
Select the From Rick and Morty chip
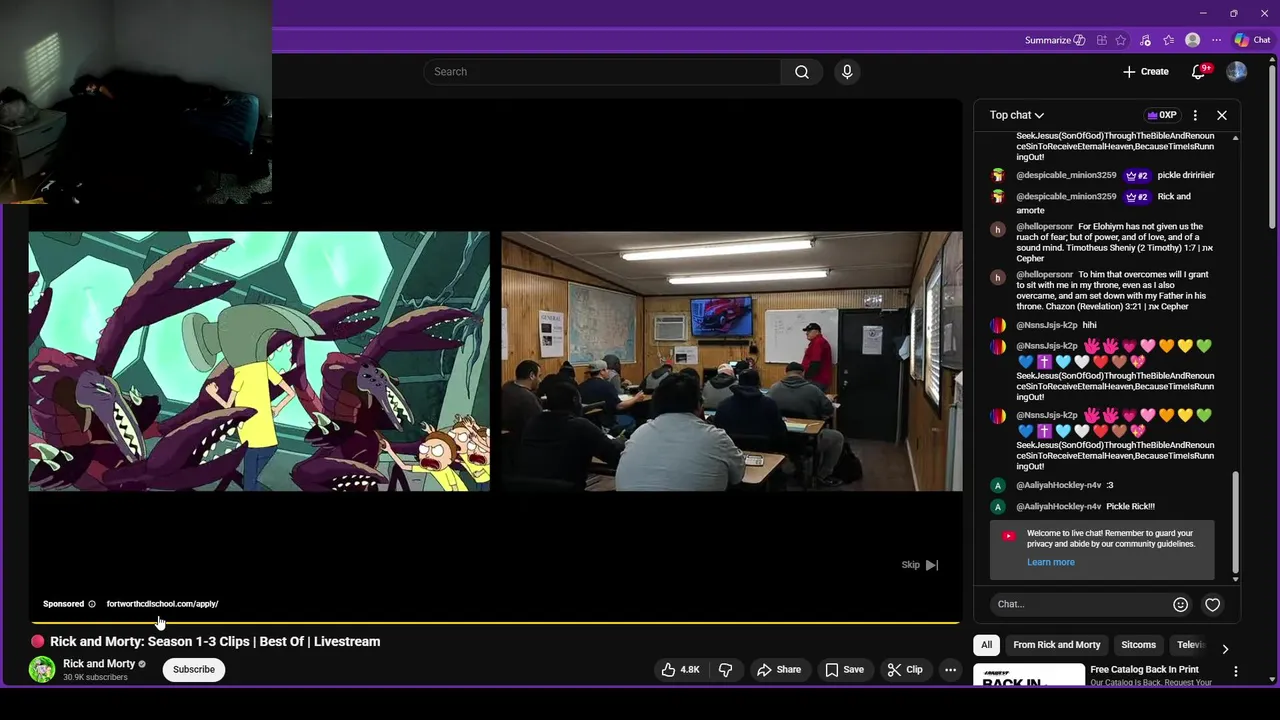1056,645
